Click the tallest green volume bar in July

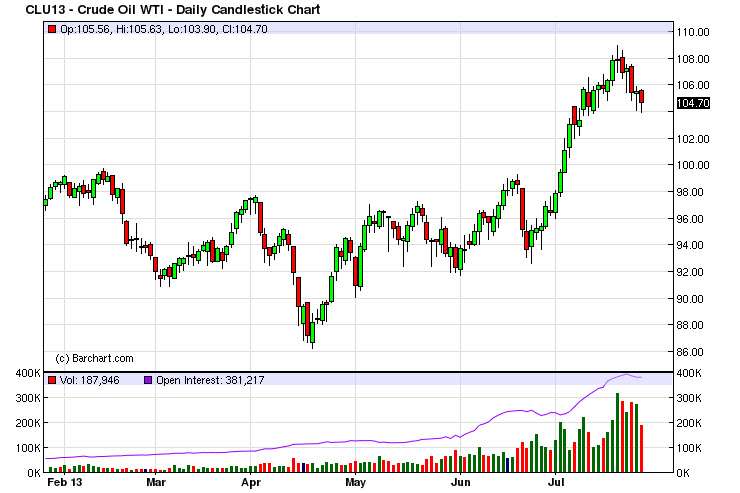coord(617,433)
